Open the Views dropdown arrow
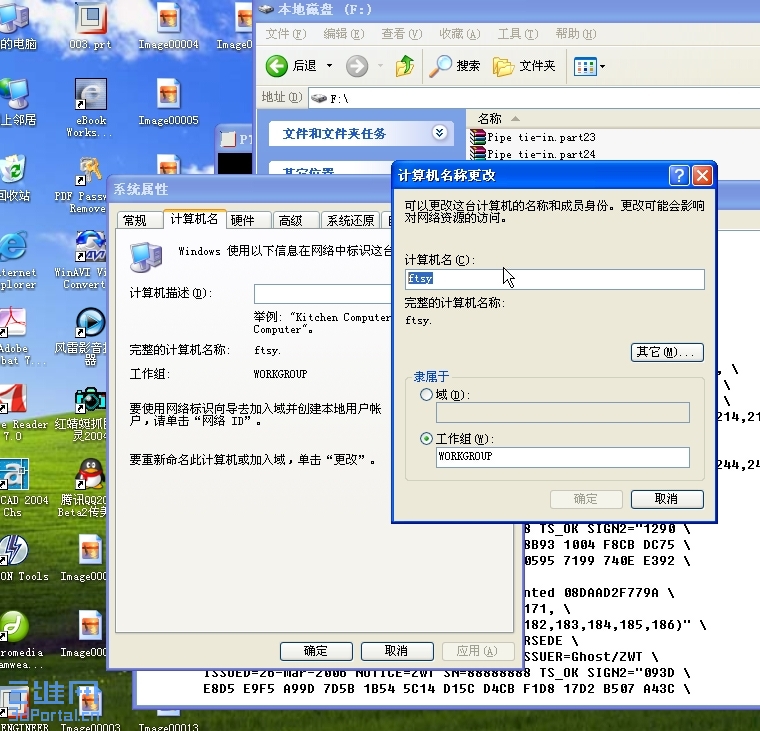The height and width of the screenshot is (731, 760). point(602,66)
